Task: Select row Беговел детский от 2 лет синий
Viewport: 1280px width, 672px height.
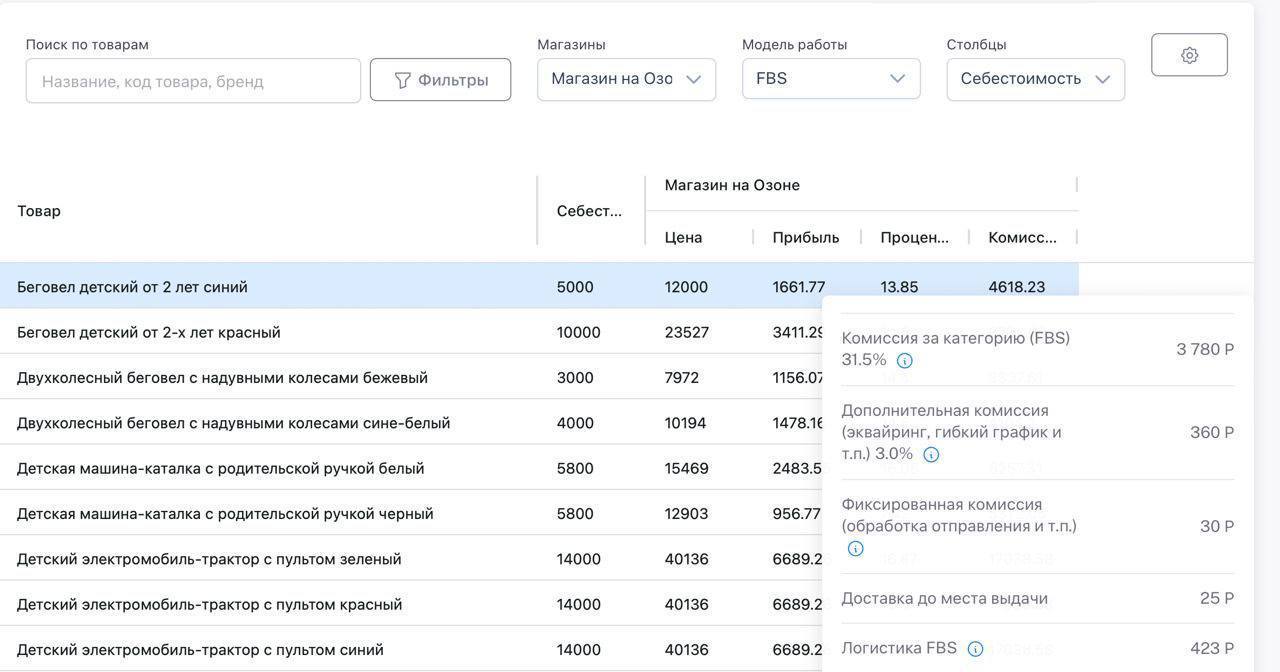Action: click(x=539, y=287)
